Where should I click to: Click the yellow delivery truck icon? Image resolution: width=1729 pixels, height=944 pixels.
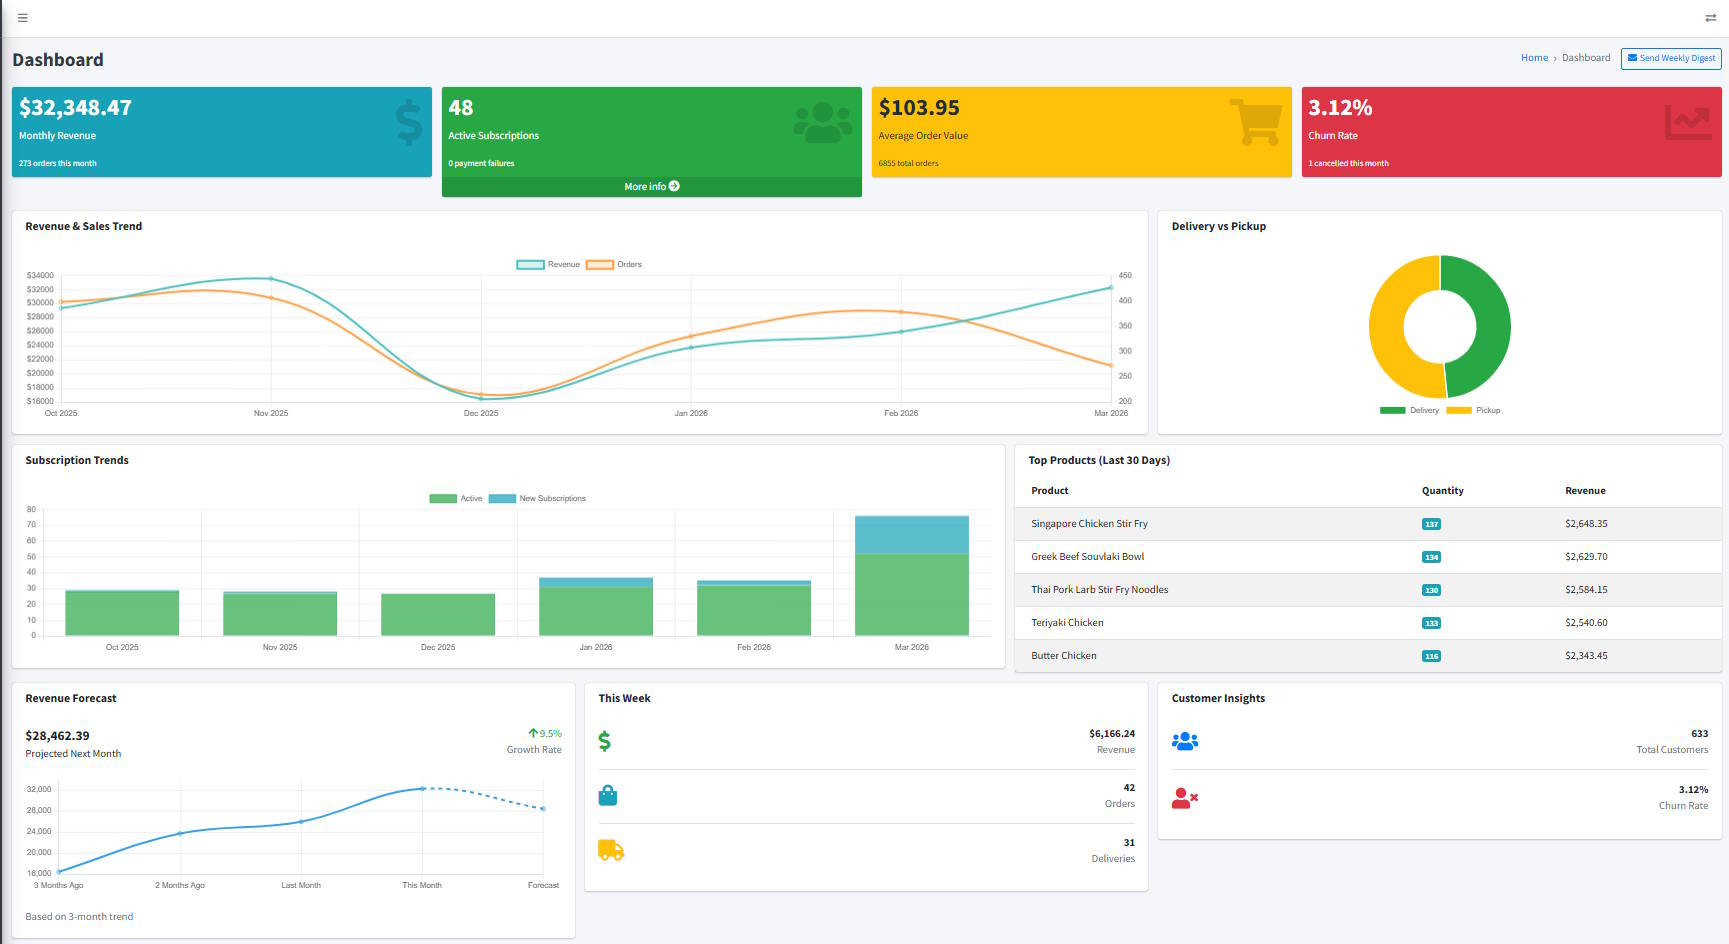click(x=610, y=850)
